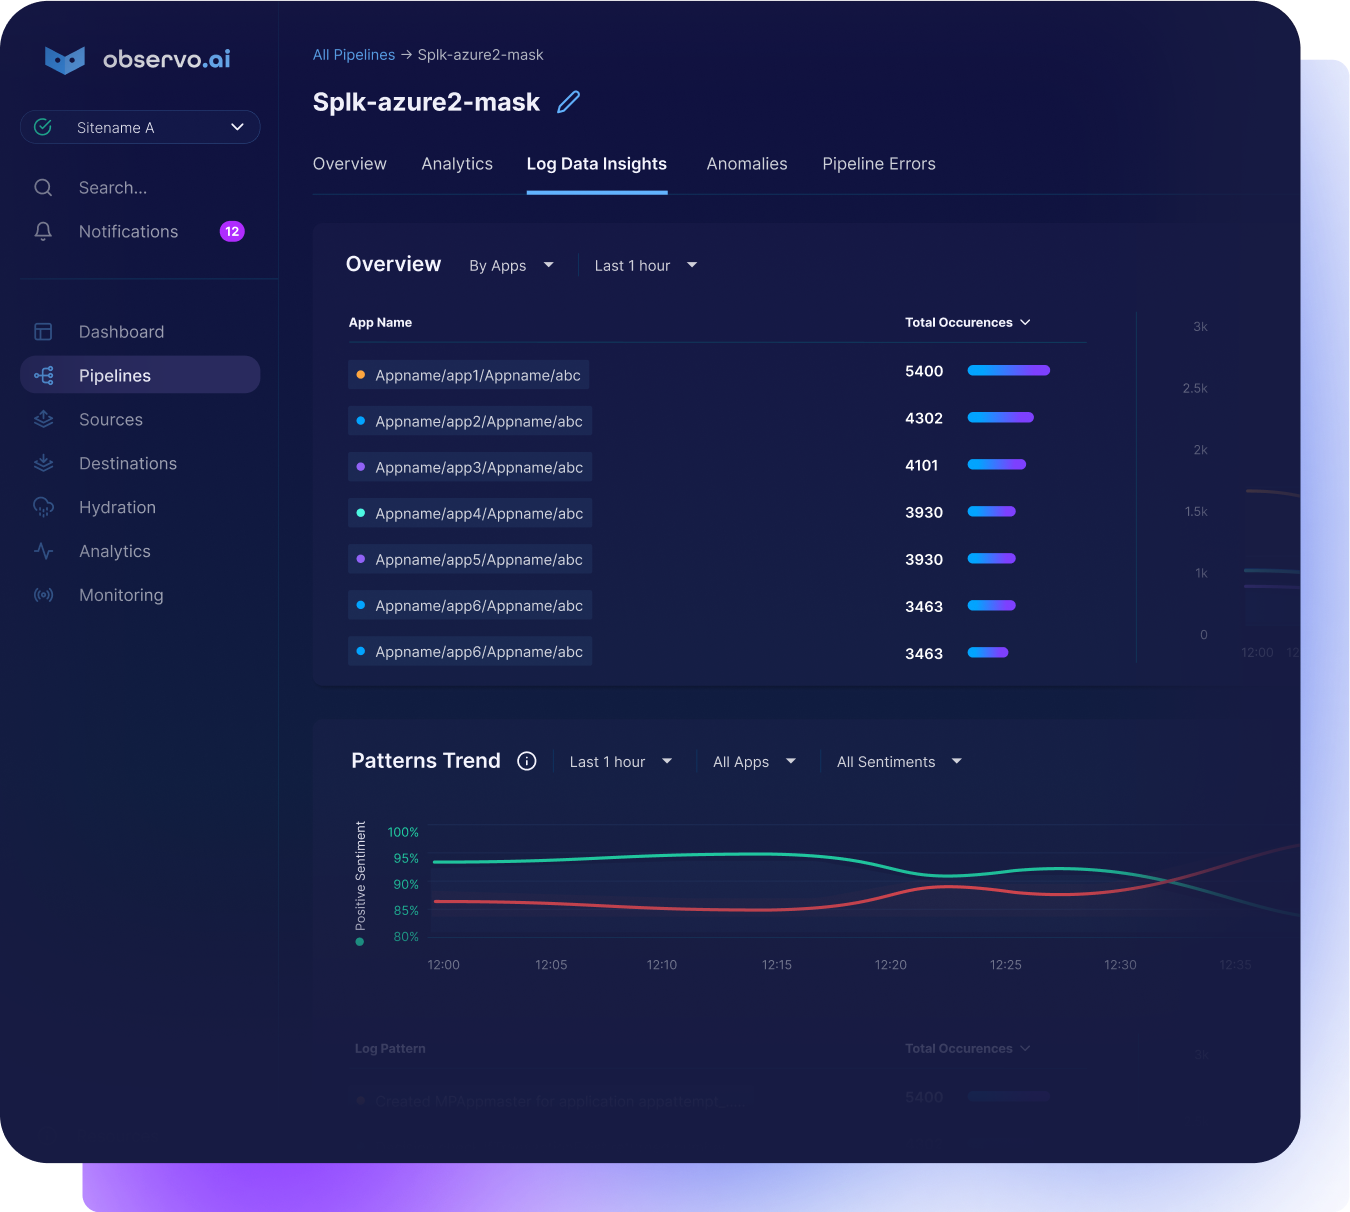Sort by Total Occurences column chevron
Screen dimensions: 1350x1212
point(1025,323)
